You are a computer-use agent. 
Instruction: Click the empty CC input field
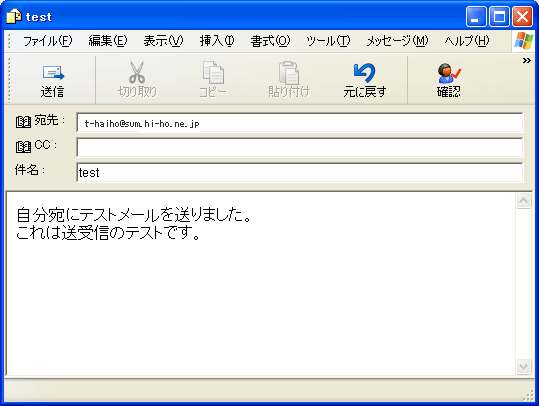tap(299, 147)
